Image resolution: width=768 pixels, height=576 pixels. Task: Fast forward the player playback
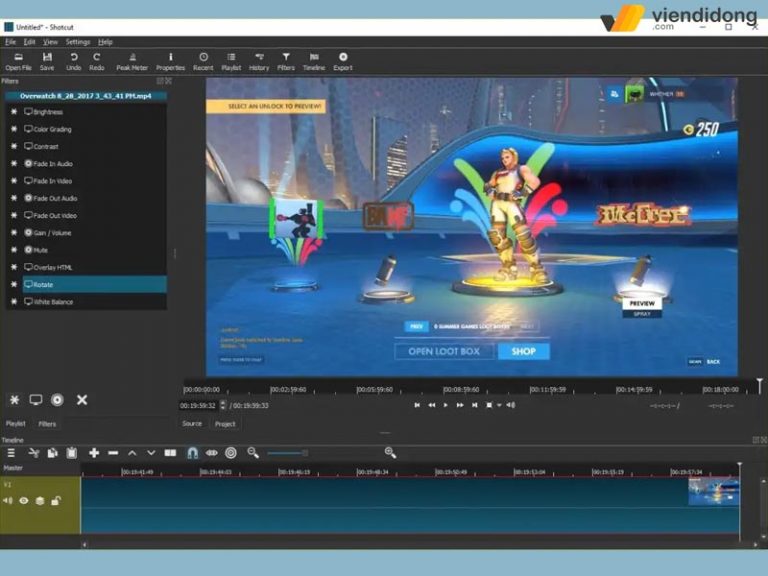pyautogui.click(x=459, y=405)
